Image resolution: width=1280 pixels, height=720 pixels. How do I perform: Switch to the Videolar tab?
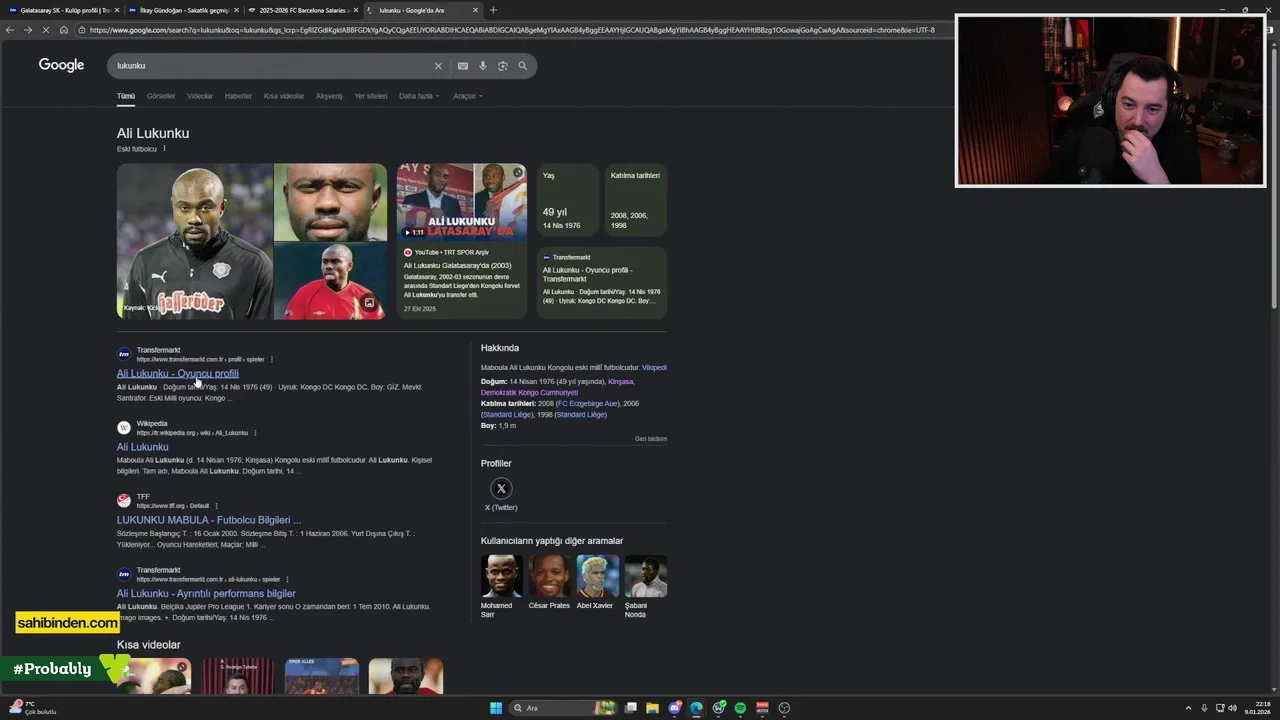pyautogui.click(x=200, y=96)
